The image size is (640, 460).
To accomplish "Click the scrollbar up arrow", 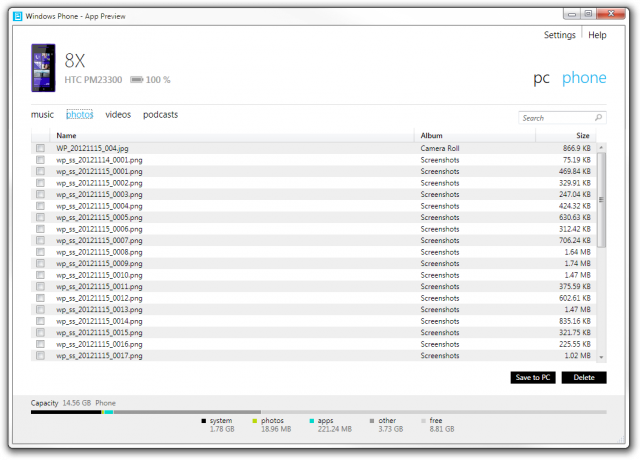I will (601, 147).
